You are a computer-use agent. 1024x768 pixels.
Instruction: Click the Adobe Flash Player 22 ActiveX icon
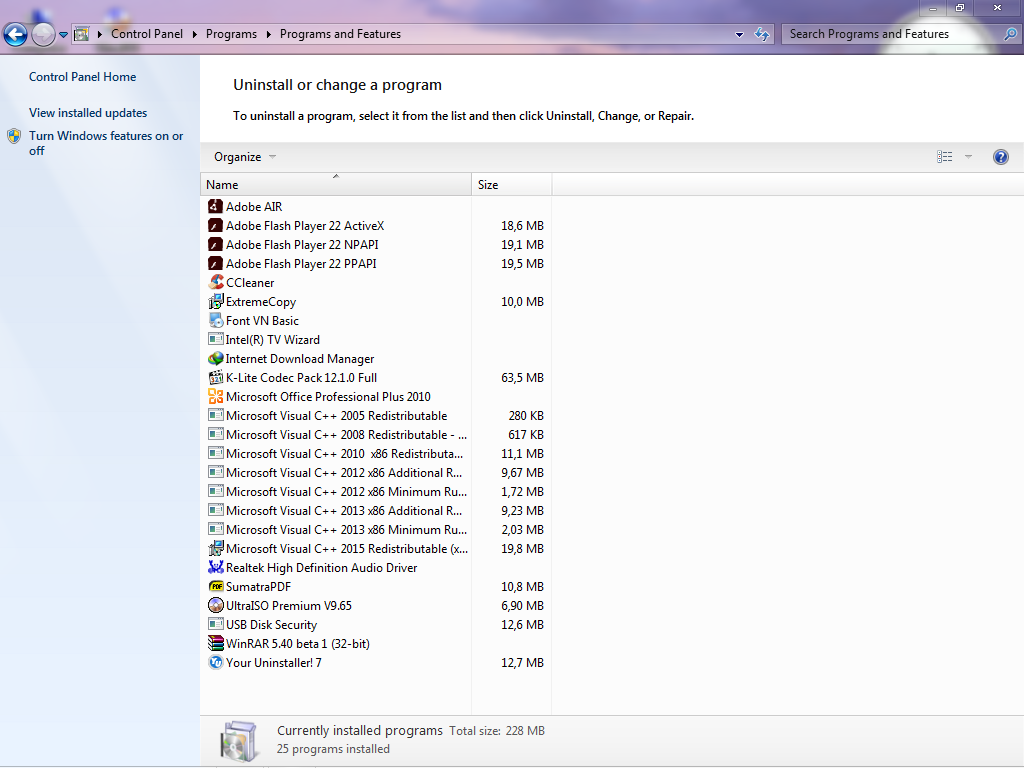click(216, 225)
